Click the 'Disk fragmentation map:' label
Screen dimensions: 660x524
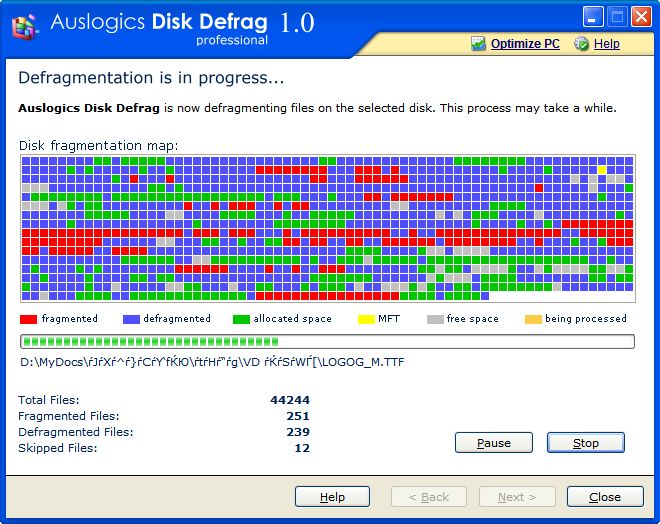(98, 146)
